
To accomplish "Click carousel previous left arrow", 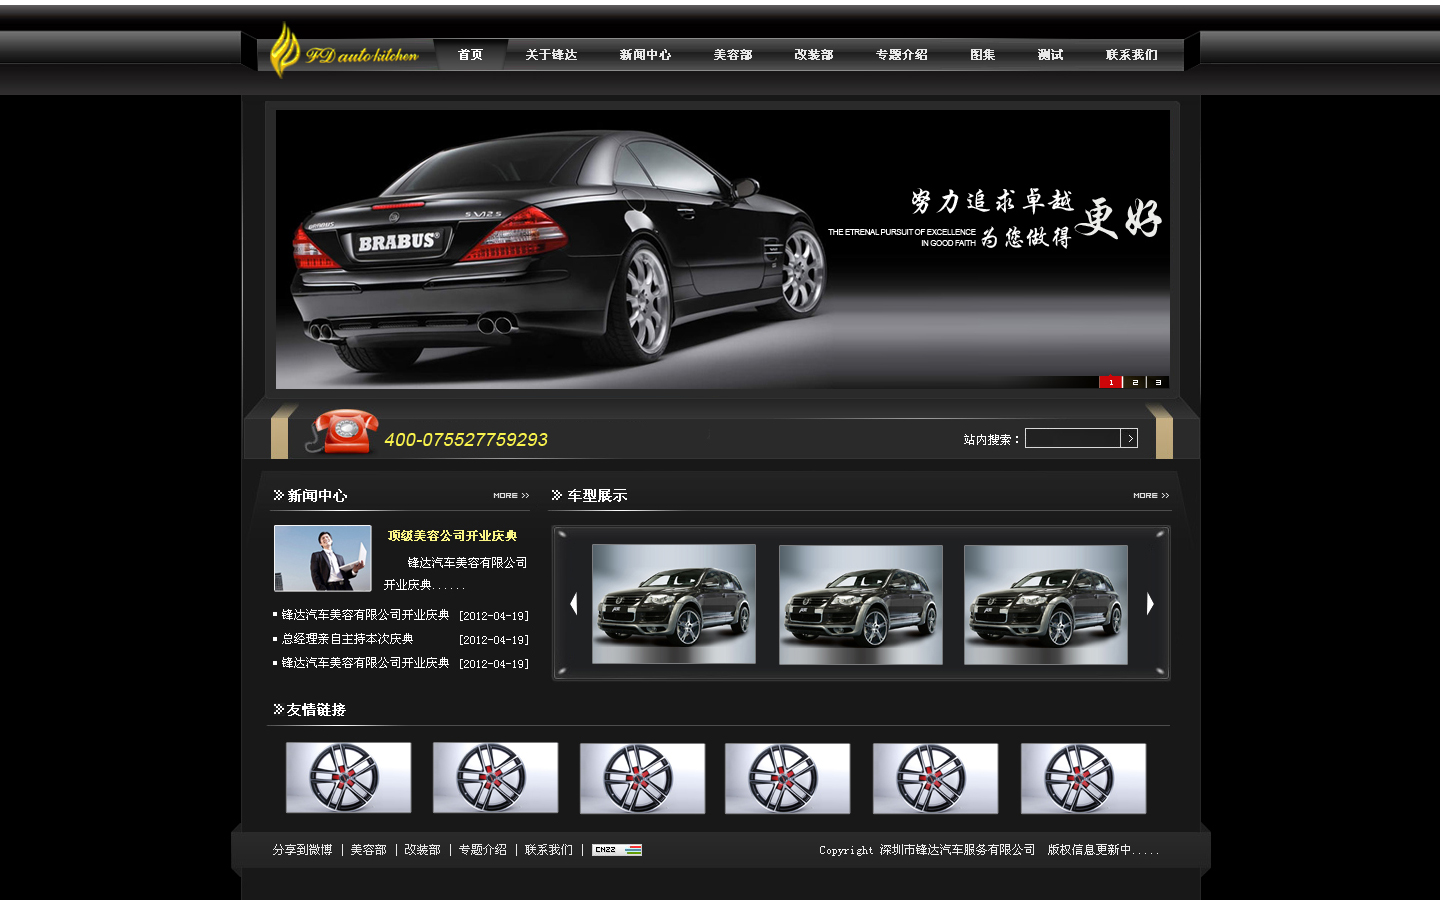I will (573, 603).
